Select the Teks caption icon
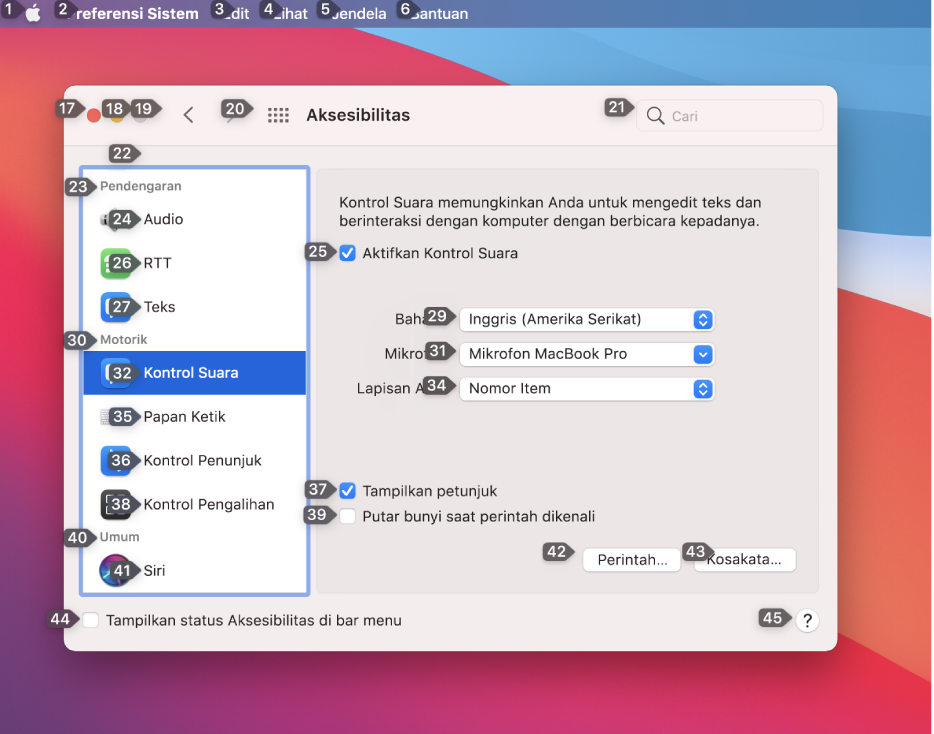 point(116,307)
